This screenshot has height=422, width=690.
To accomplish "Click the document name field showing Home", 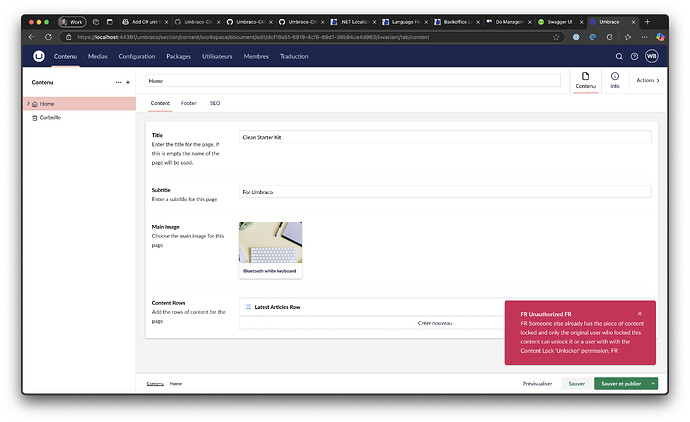I will coord(352,81).
